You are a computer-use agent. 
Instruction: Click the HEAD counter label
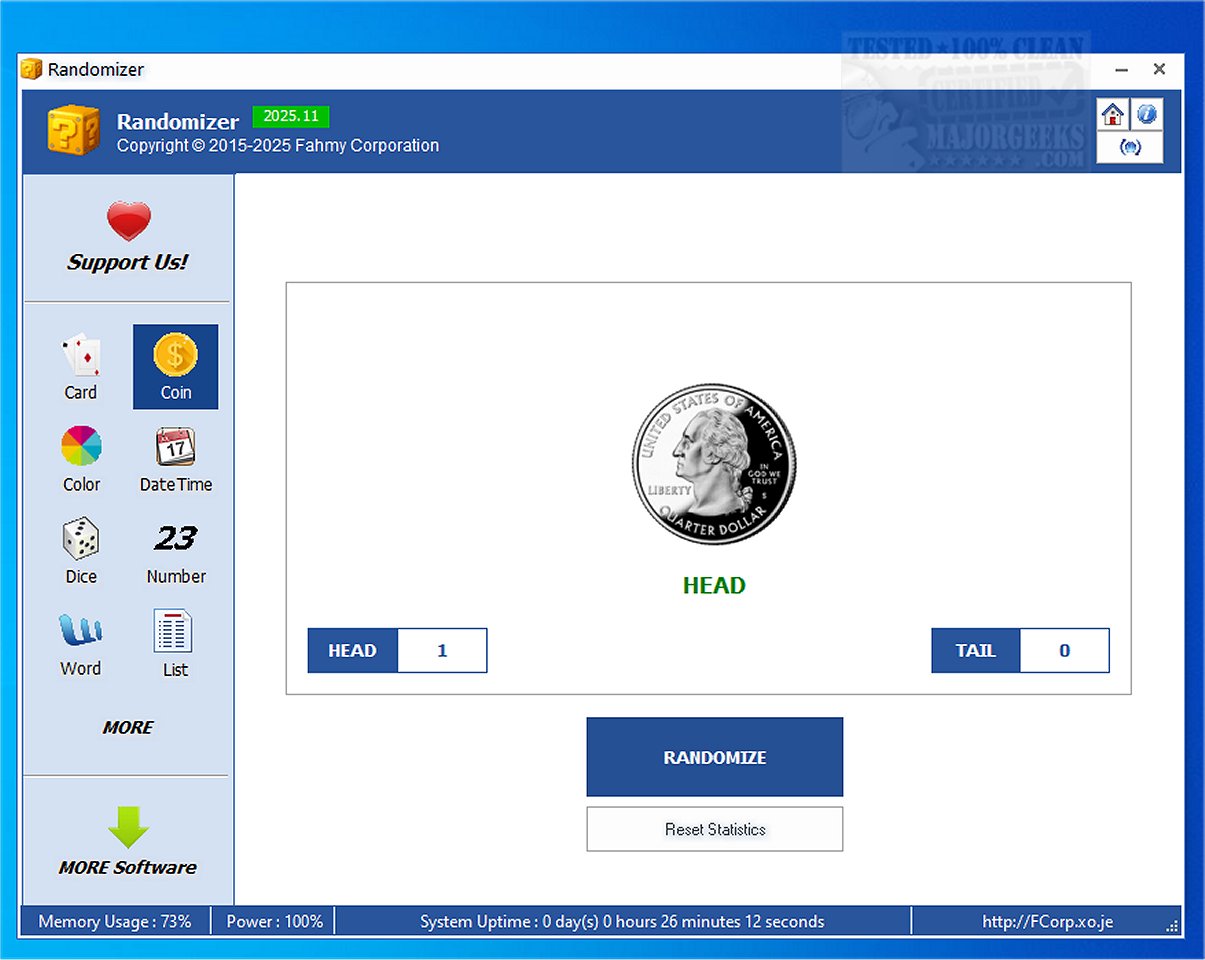click(x=353, y=651)
